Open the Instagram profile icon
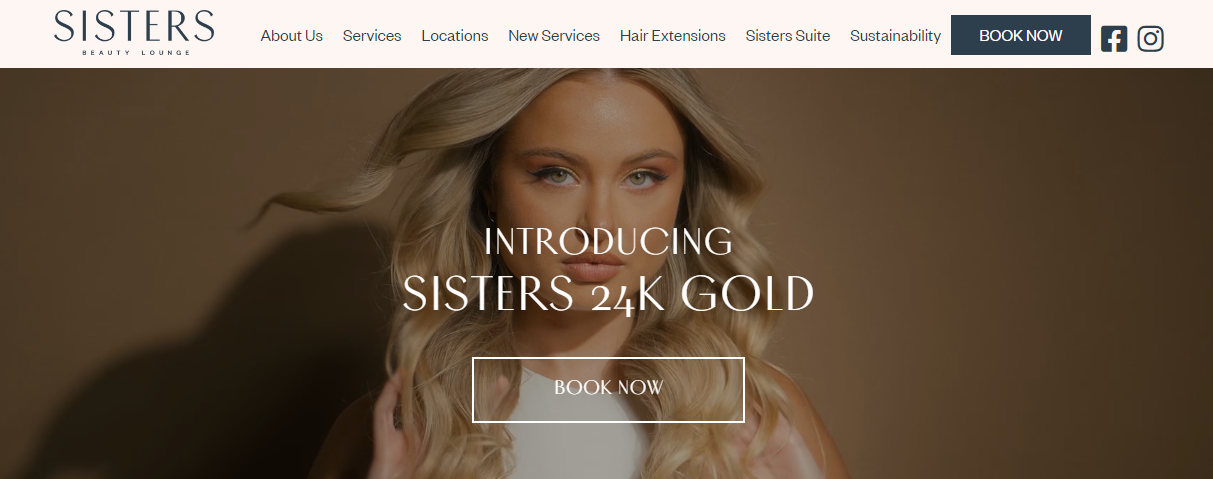 coord(1151,39)
